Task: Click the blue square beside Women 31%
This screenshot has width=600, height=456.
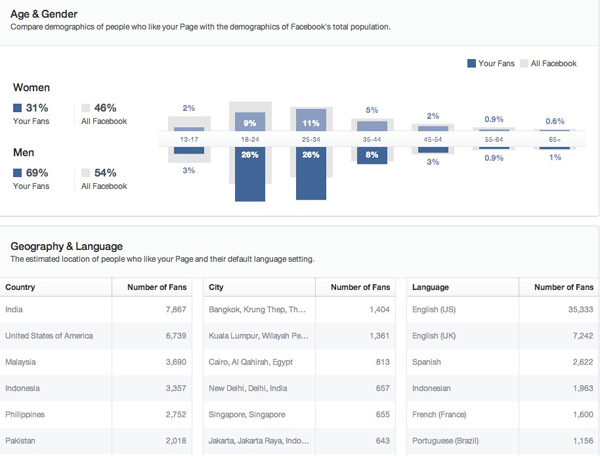Action: [x=18, y=108]
